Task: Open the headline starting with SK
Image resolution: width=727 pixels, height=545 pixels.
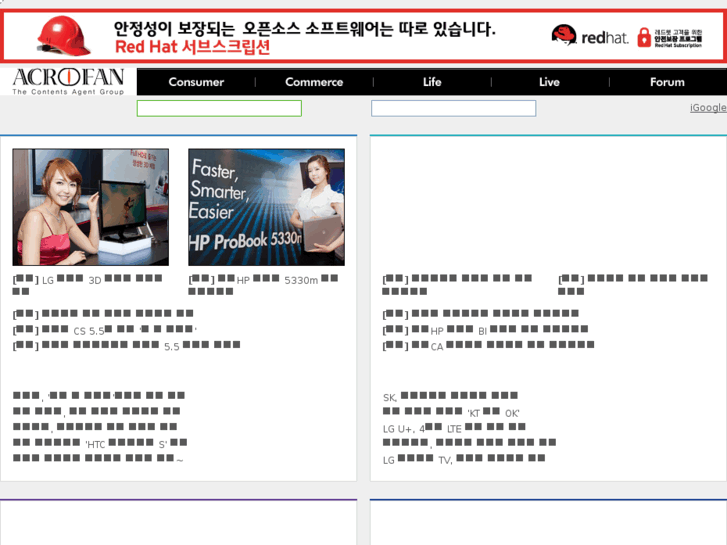Action: 450,396
